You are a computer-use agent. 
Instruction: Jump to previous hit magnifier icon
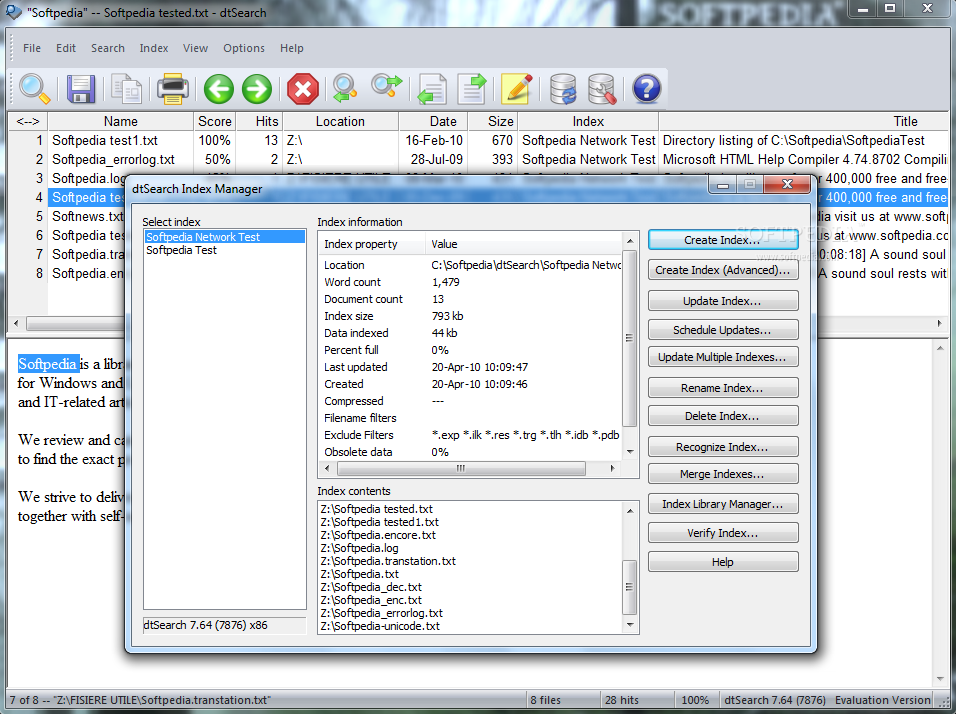[344, 89]
